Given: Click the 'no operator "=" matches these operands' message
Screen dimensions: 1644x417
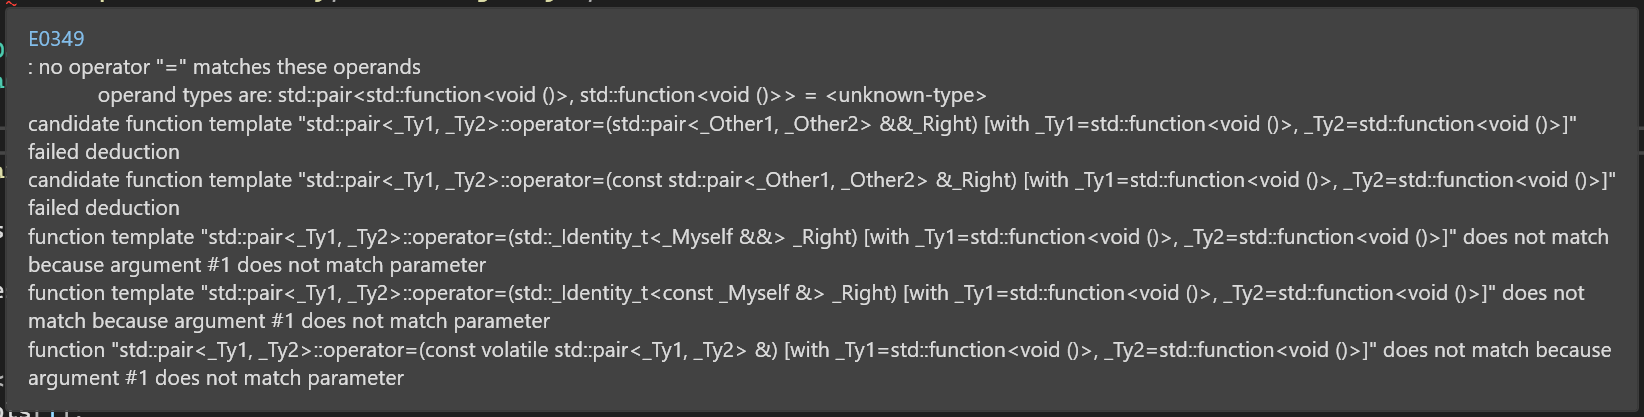Looking at the screenshot, I should coord(229,67).
